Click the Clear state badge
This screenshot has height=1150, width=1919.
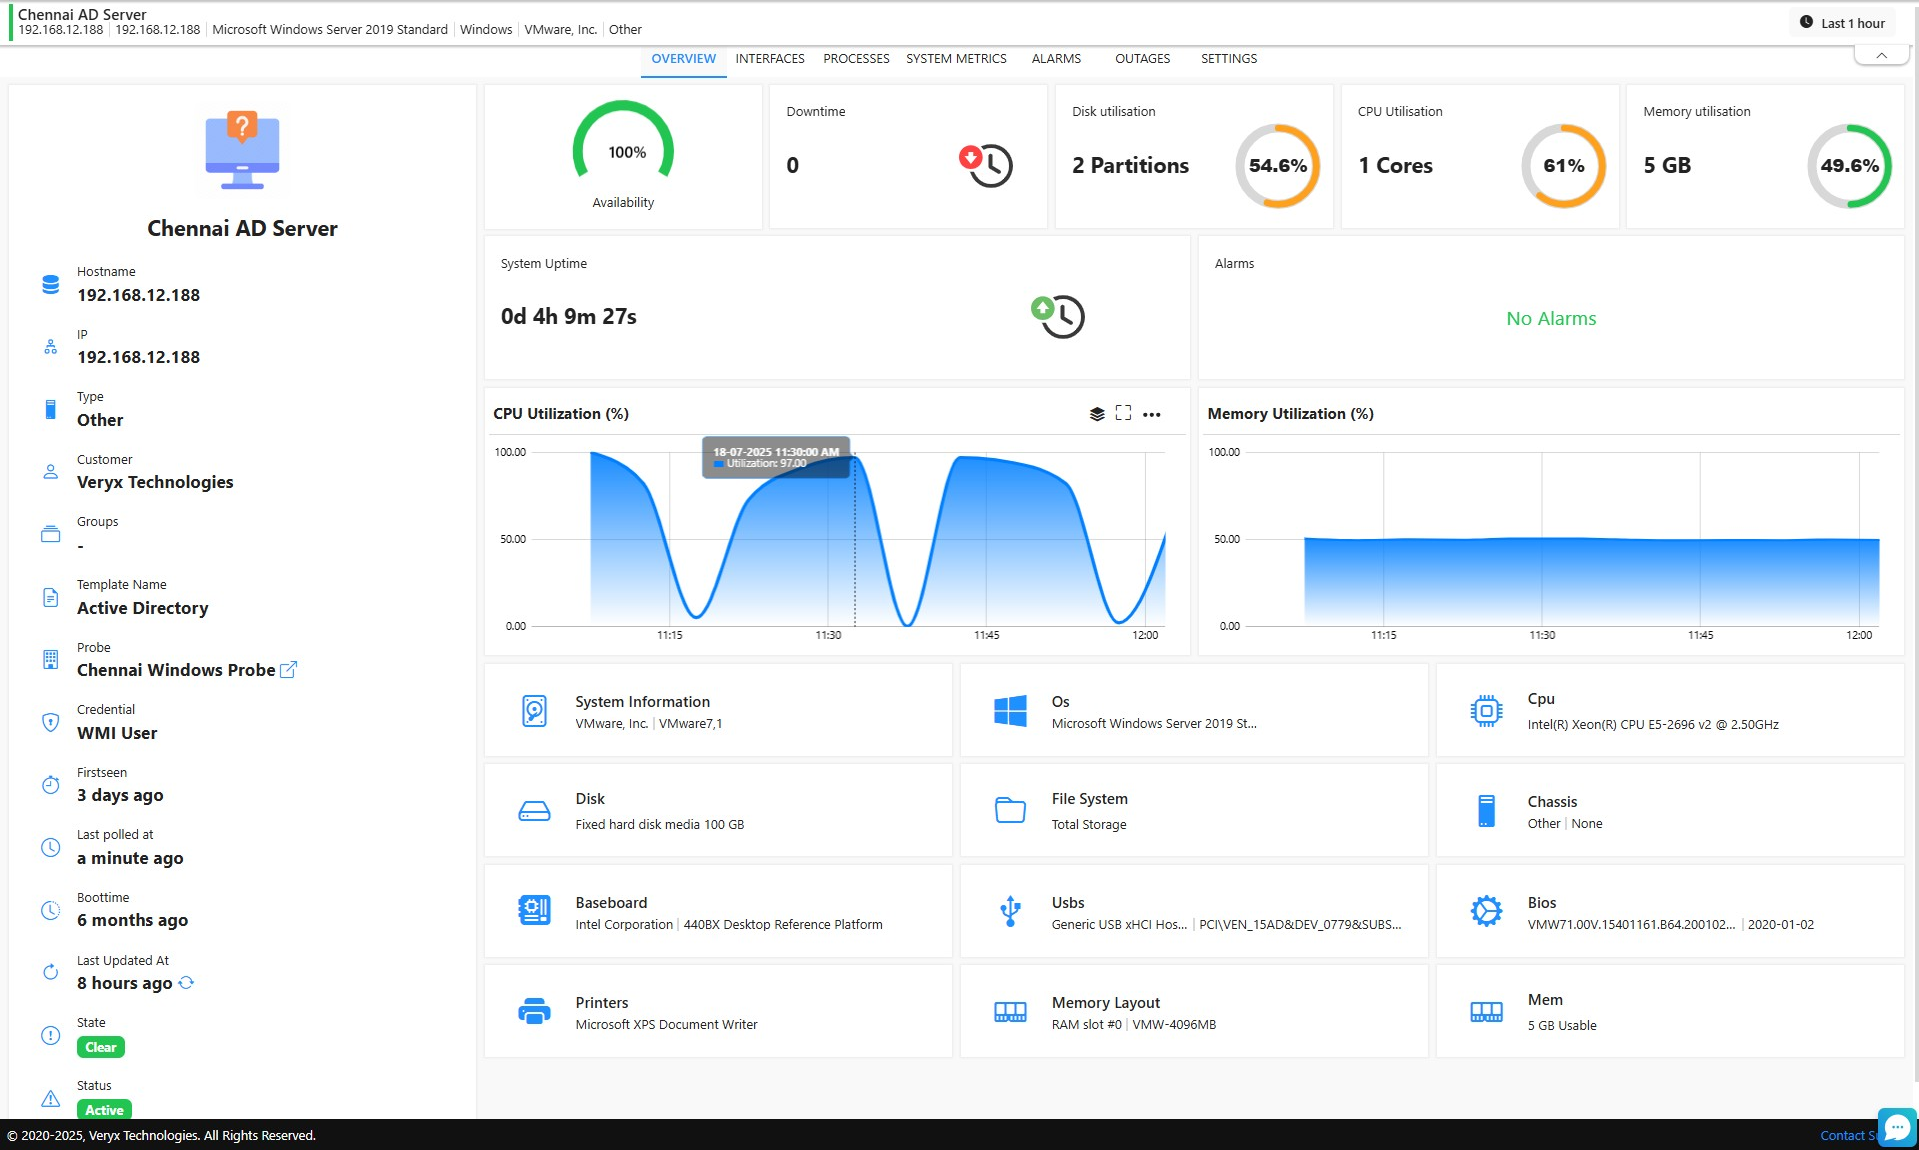[101, 1047]
